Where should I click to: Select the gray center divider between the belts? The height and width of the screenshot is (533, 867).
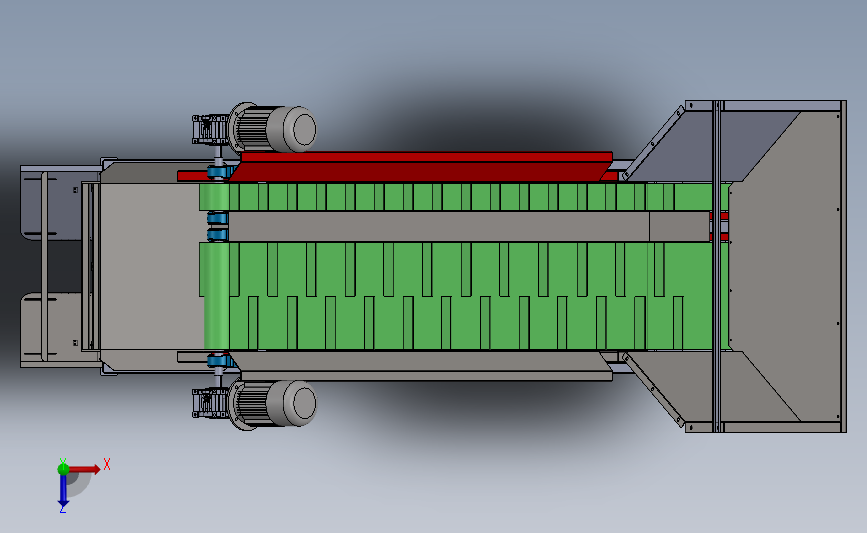pos(469,226)
